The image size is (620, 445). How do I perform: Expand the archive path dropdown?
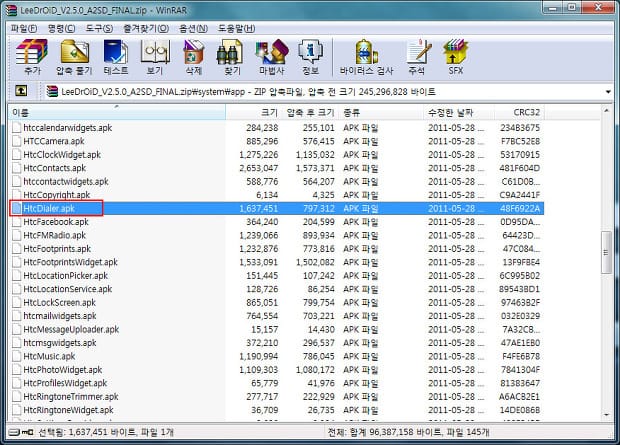tap(608, 92)
